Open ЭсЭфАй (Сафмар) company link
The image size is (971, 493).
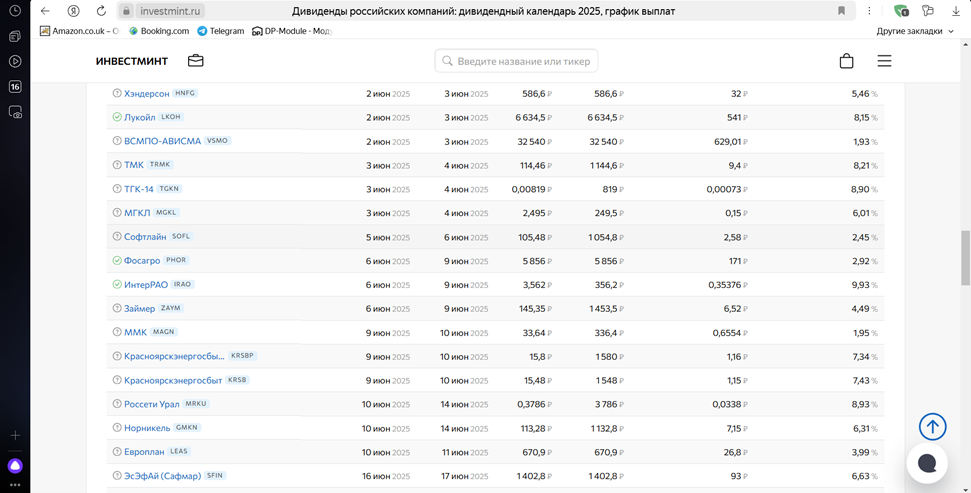[x=162, y=476]
